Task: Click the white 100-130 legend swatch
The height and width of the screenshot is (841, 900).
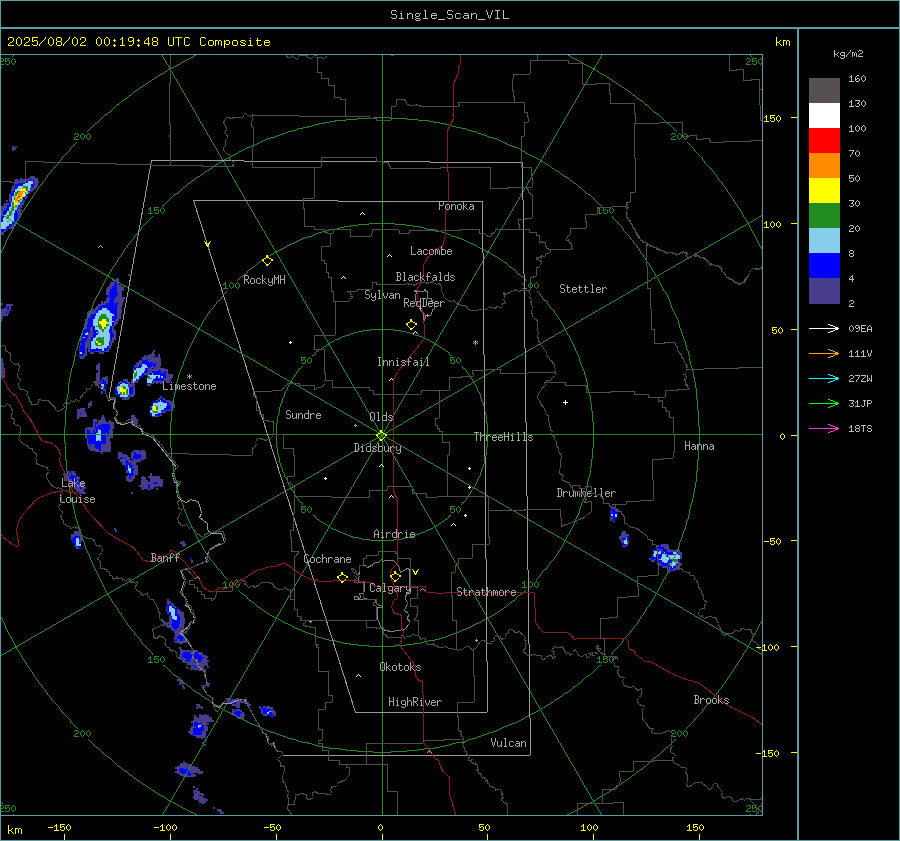Action: click(824, 115)
